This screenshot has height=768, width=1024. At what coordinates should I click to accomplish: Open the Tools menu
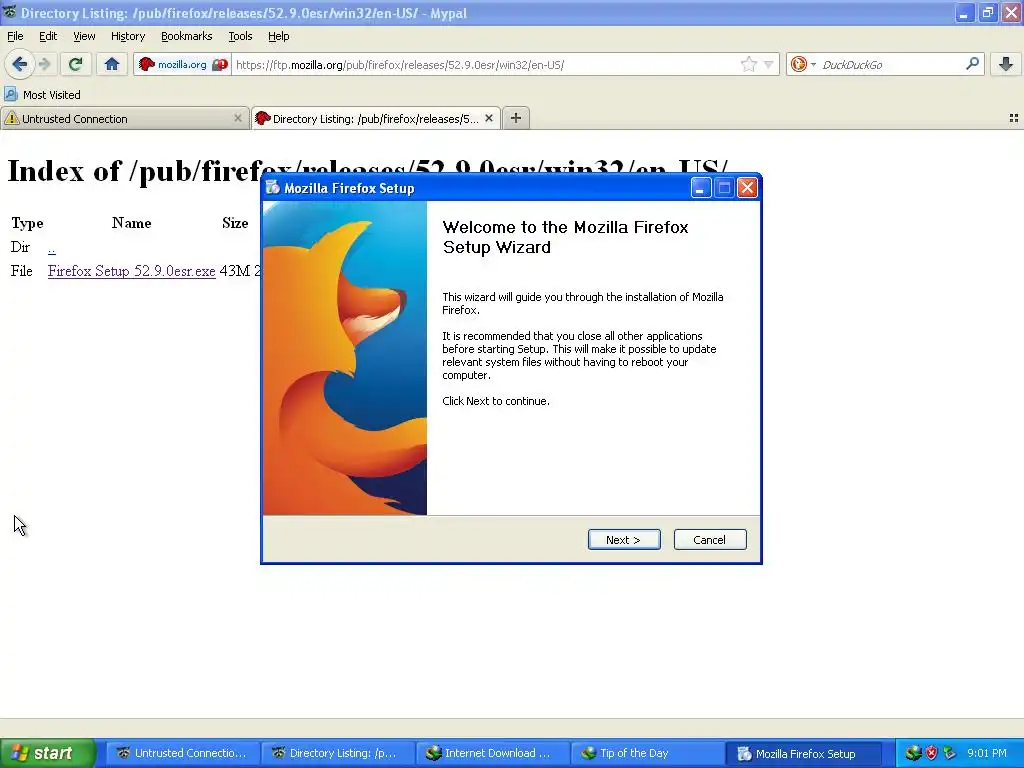pyautogui.click(x=240, y=37)
